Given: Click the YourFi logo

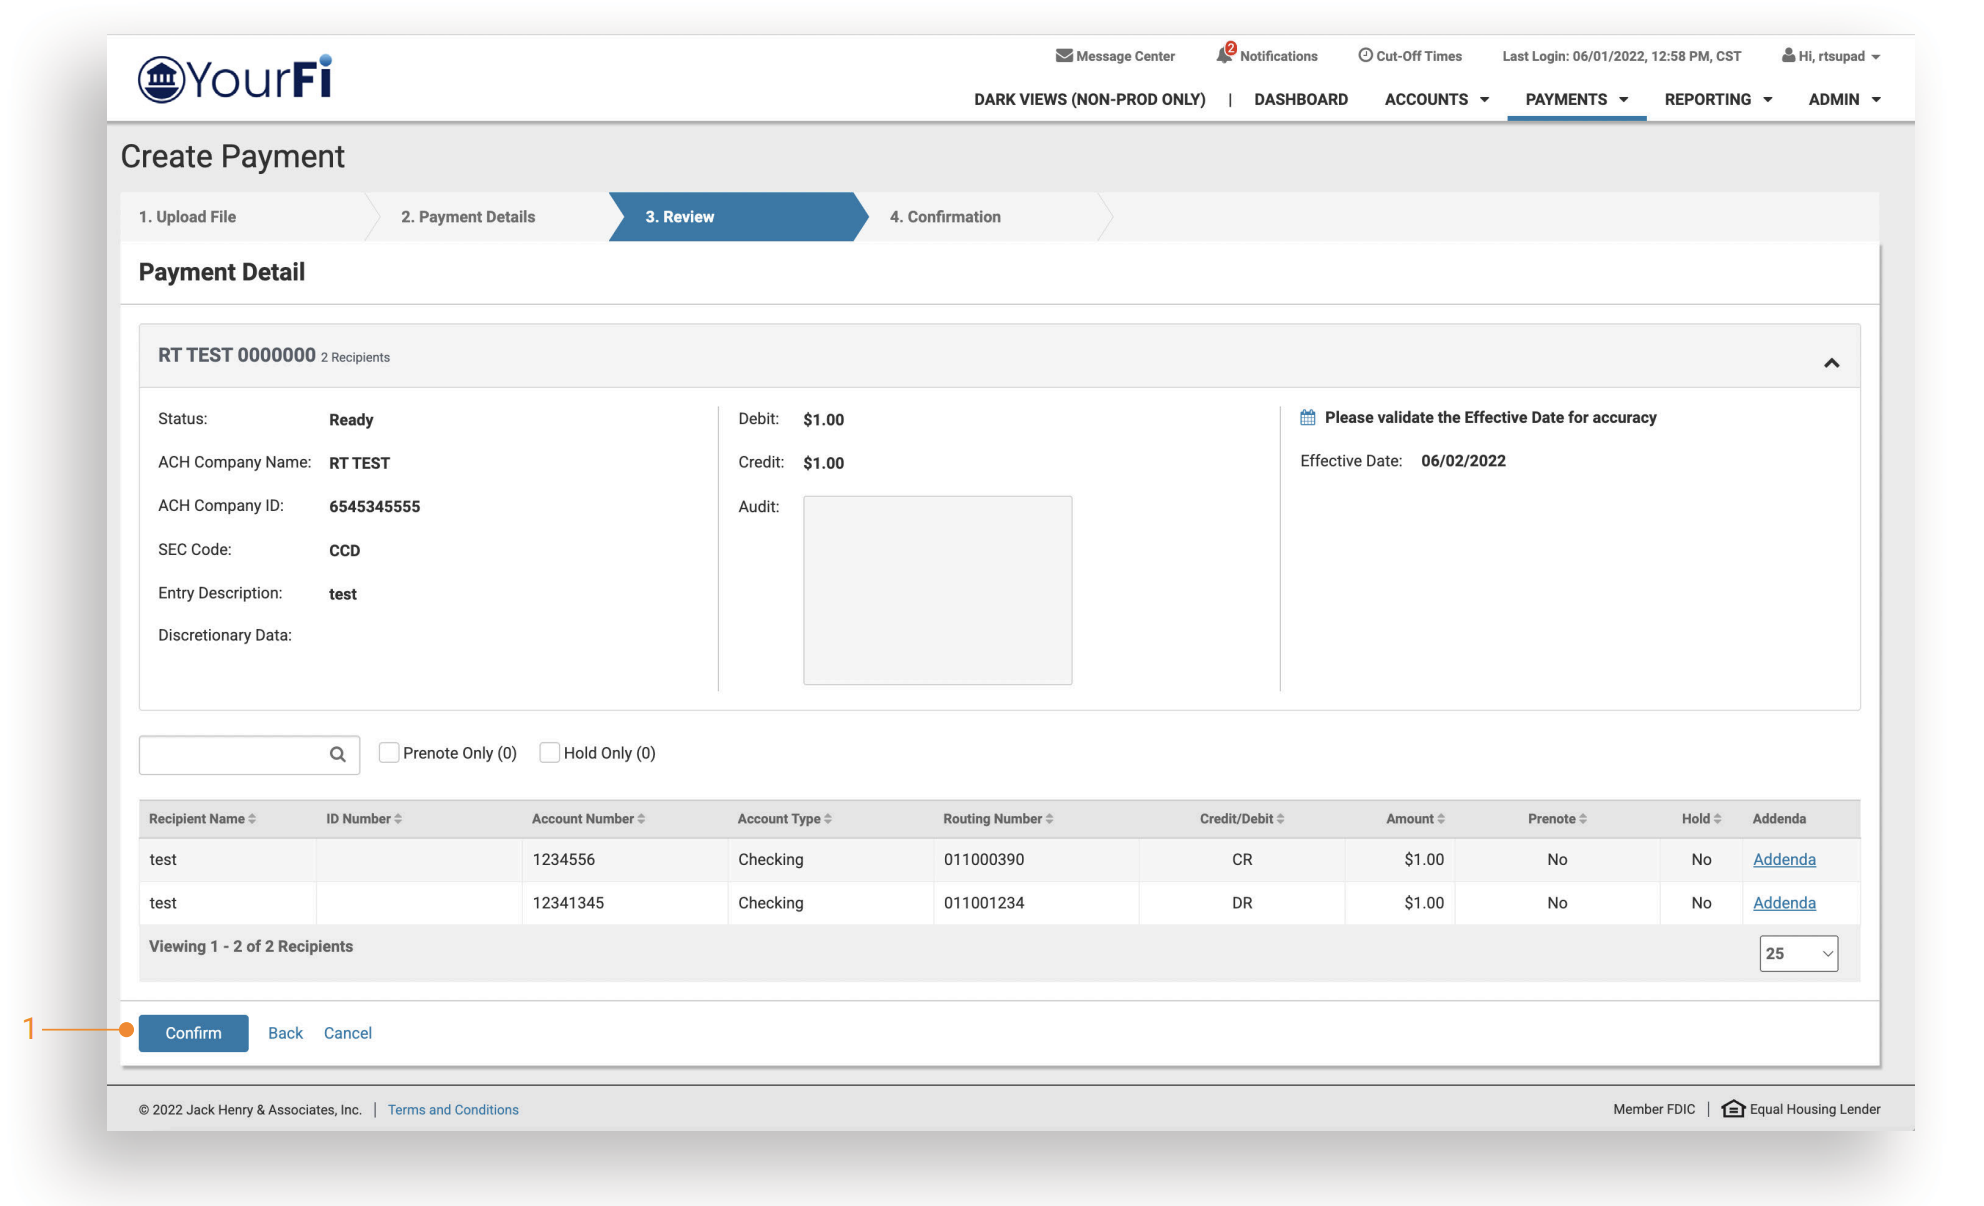Looking at the screenshot, I should click(235, 78).
